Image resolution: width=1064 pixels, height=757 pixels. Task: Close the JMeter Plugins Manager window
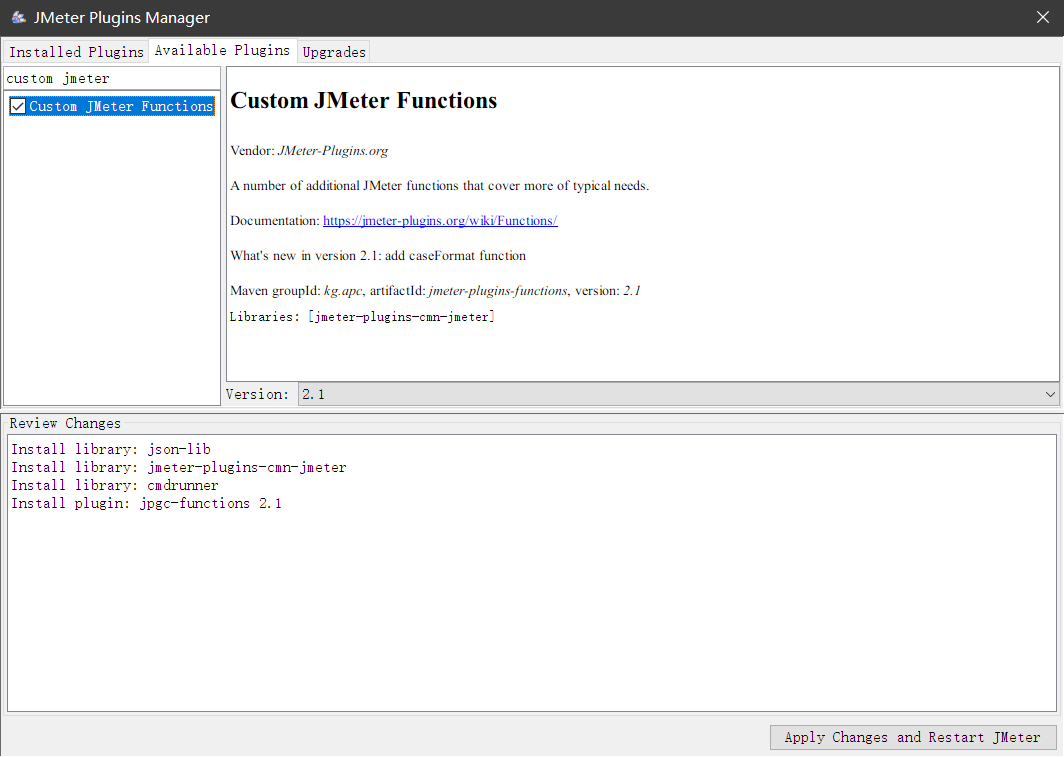pyautogui.click(x=1043, y=17)
